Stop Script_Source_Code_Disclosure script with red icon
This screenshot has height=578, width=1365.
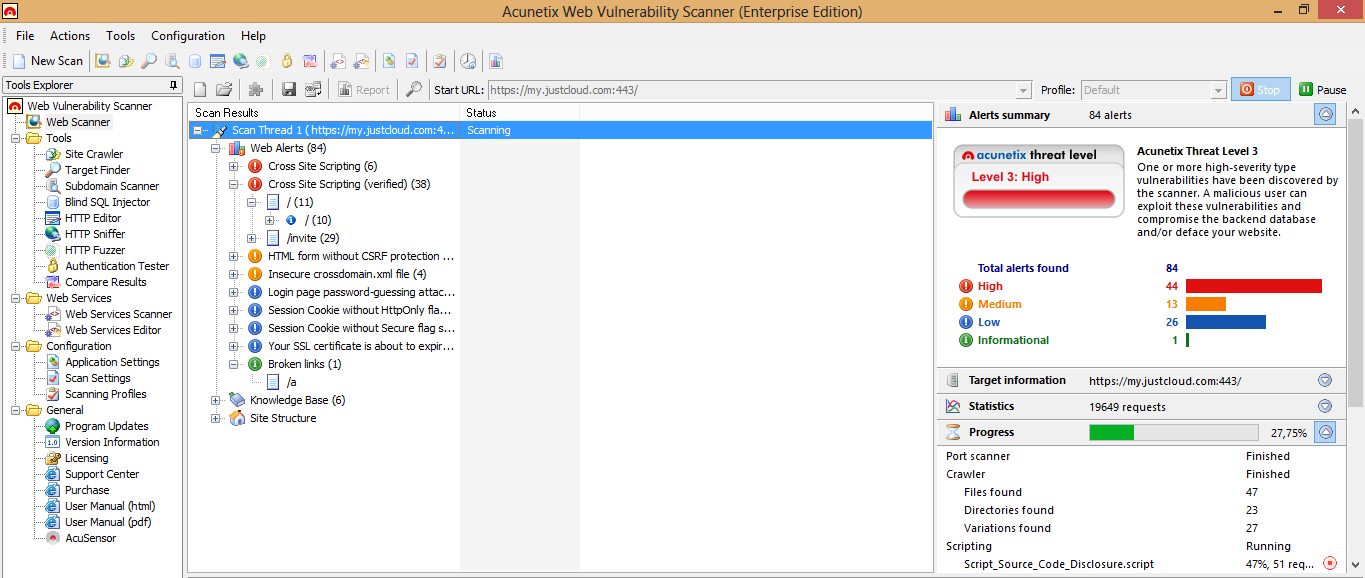coord(1330,564)
